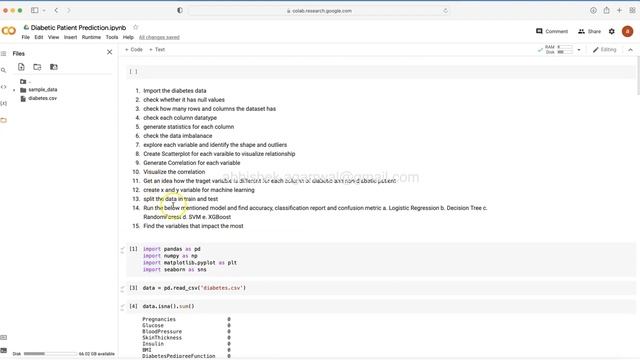Viewport: 640px width, 360px height.
Task: Open the Insert menu
Action: [x=70, y=37]
